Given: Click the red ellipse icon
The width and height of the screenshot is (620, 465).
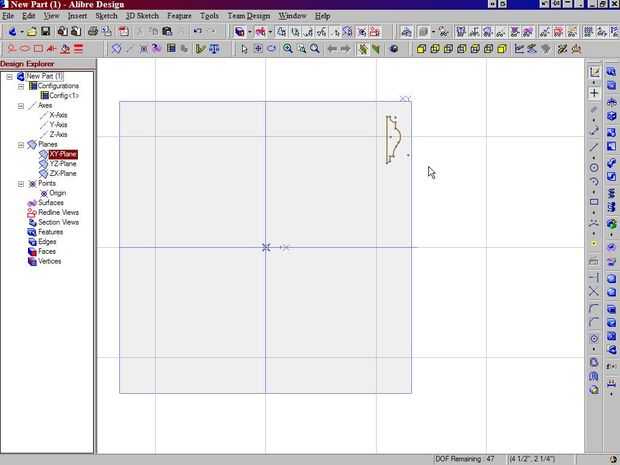Looking at the screenshot, I should (25, 49).
